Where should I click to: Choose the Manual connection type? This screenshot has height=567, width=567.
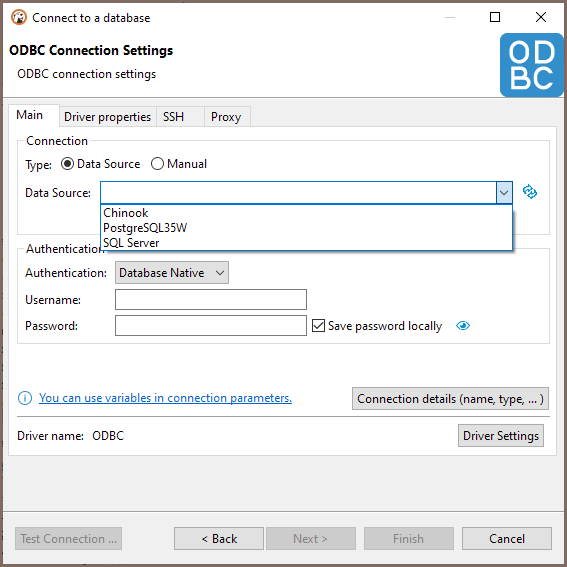tap(157, 164)
